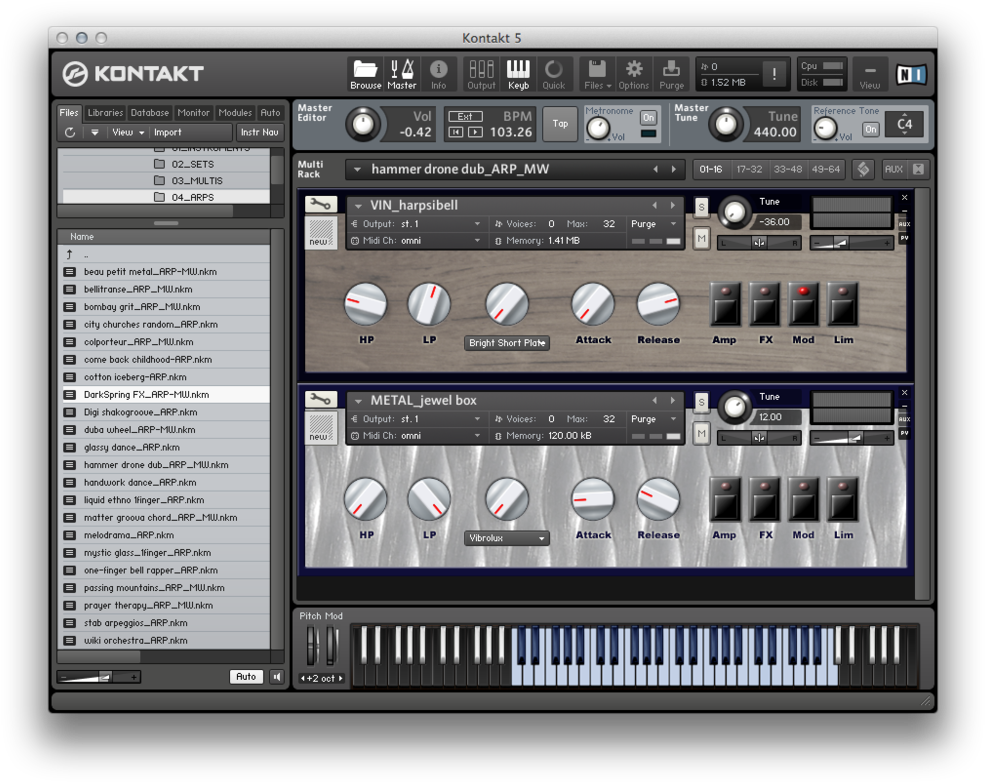Viewport: 985px width, 782px height.
Task: Click the NI logo
Action: click(910, 75)
